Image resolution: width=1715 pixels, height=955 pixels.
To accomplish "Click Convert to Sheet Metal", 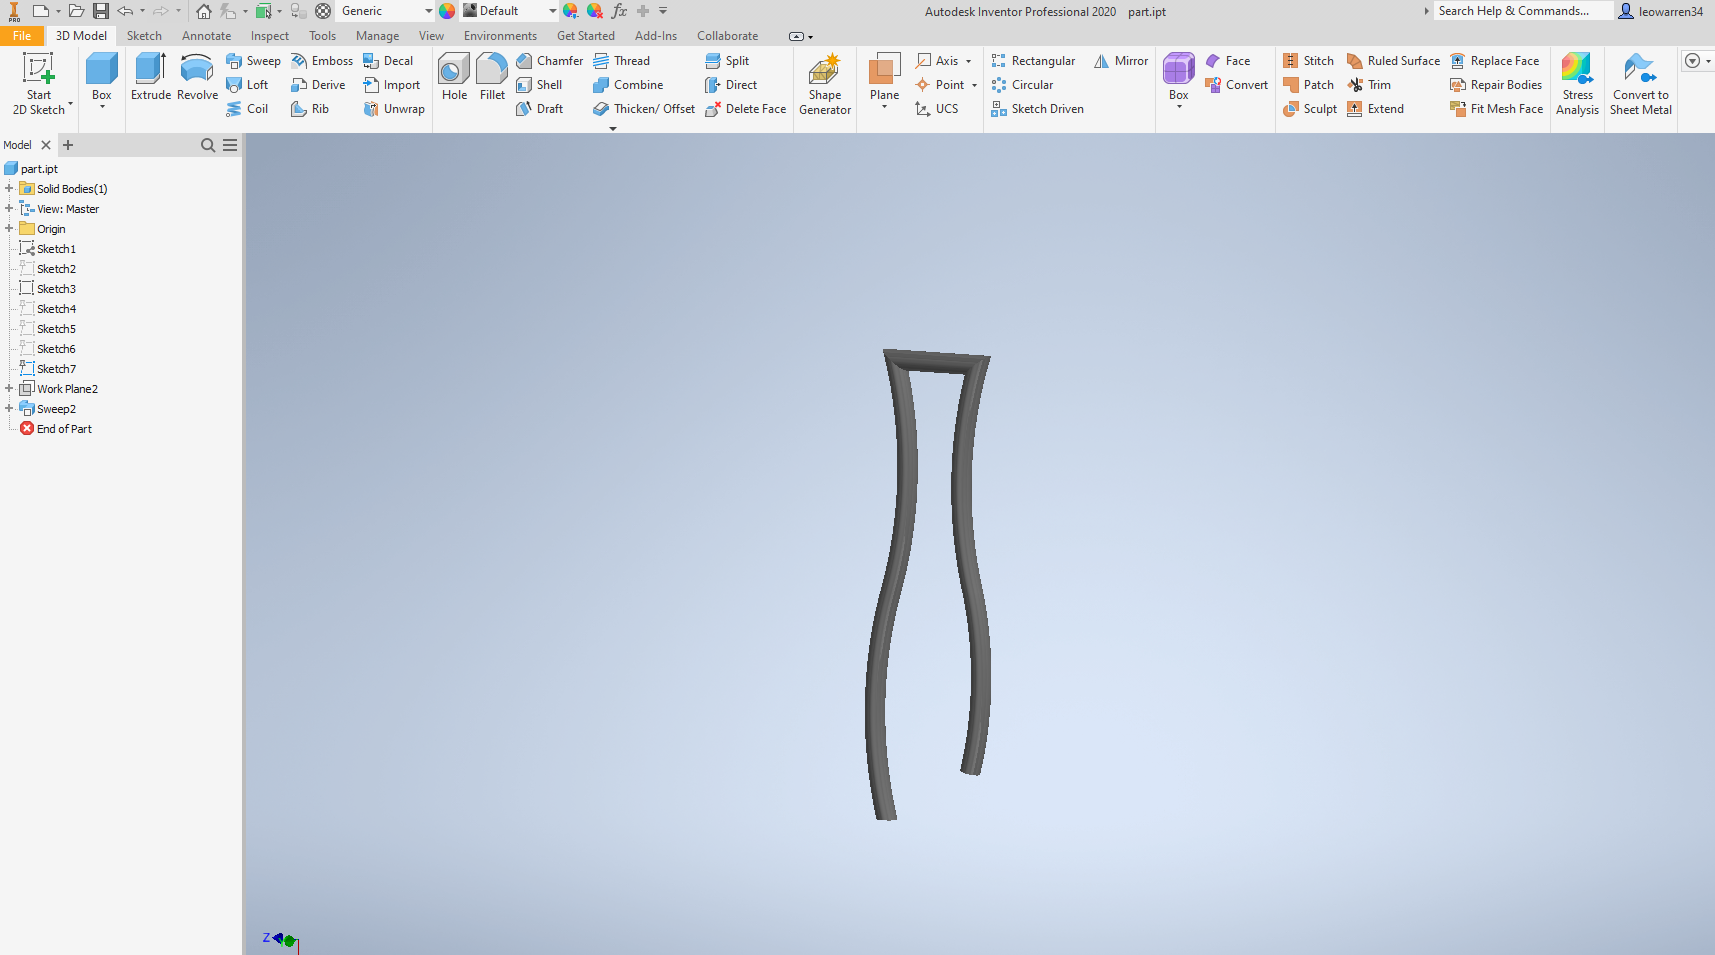I will (1640, 84).
